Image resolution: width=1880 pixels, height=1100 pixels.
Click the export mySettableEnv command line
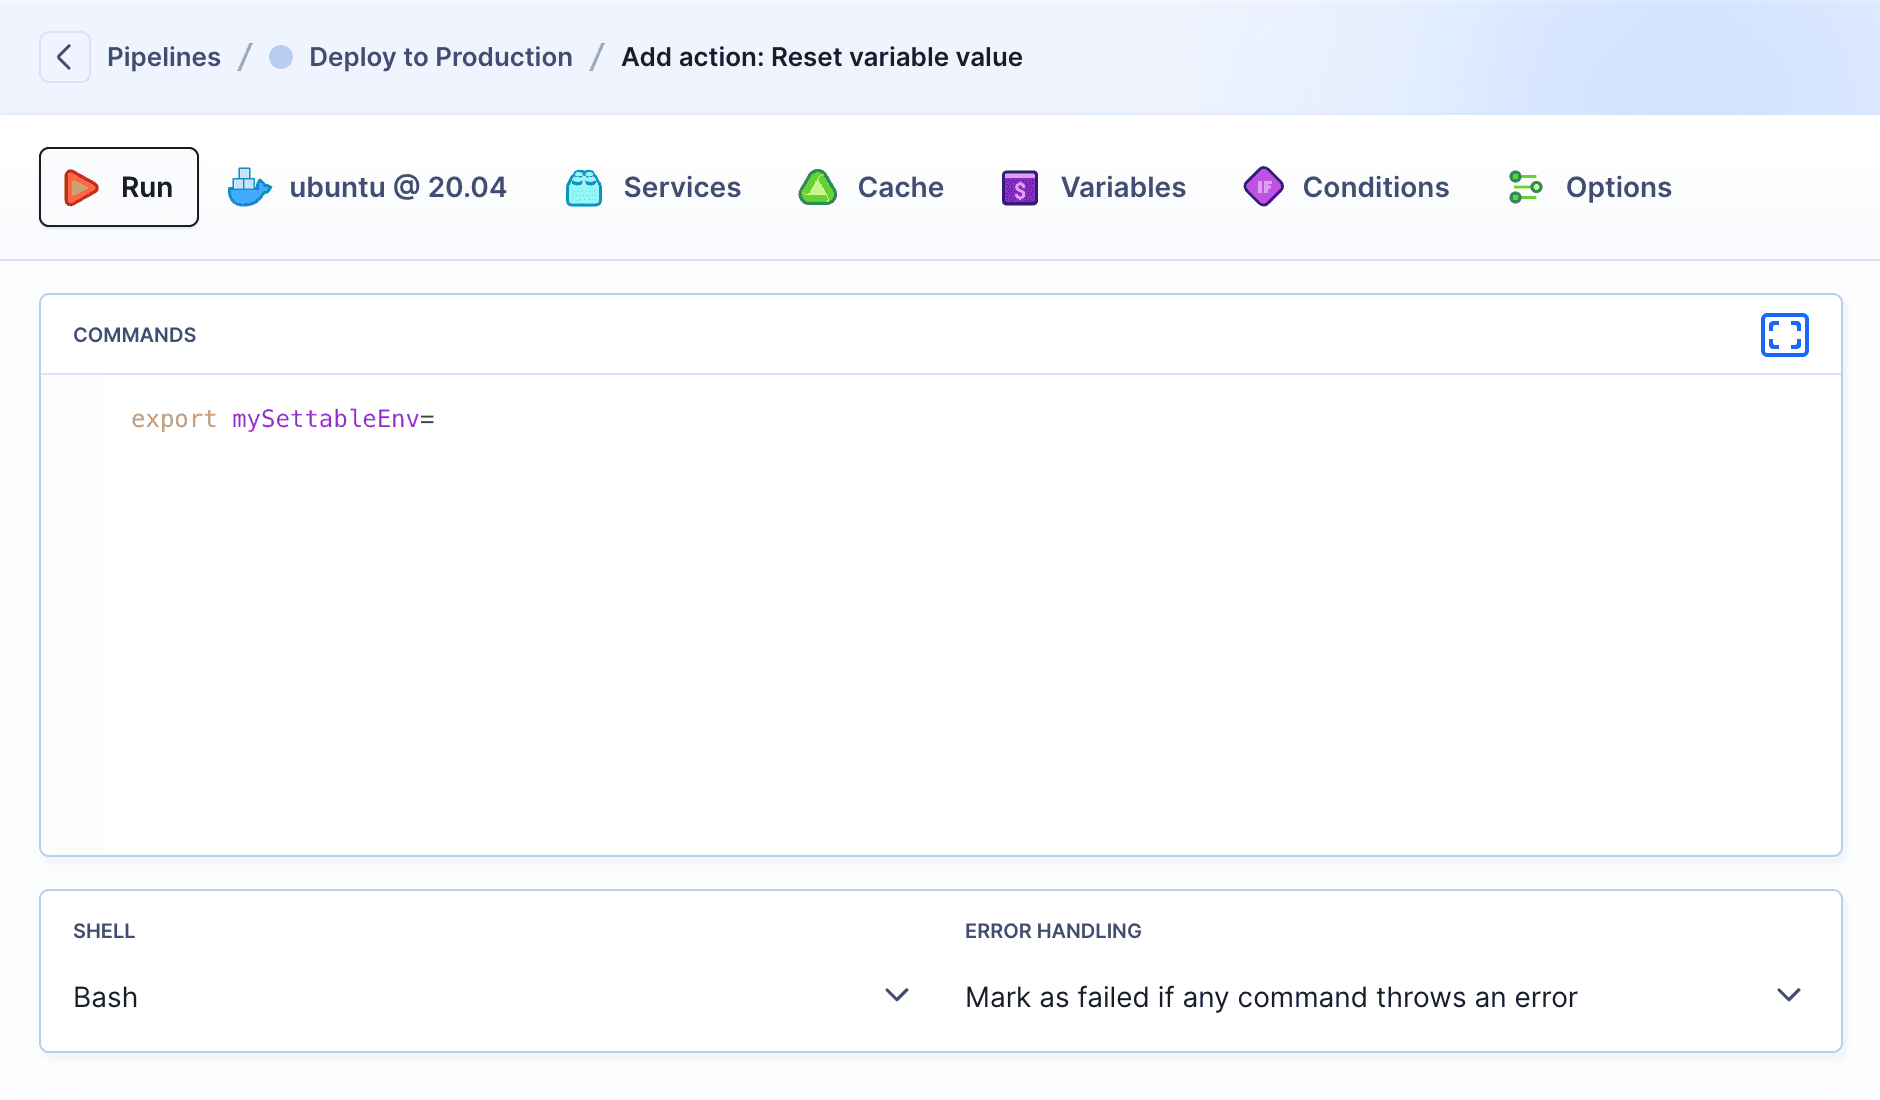(x=282, y=419)
